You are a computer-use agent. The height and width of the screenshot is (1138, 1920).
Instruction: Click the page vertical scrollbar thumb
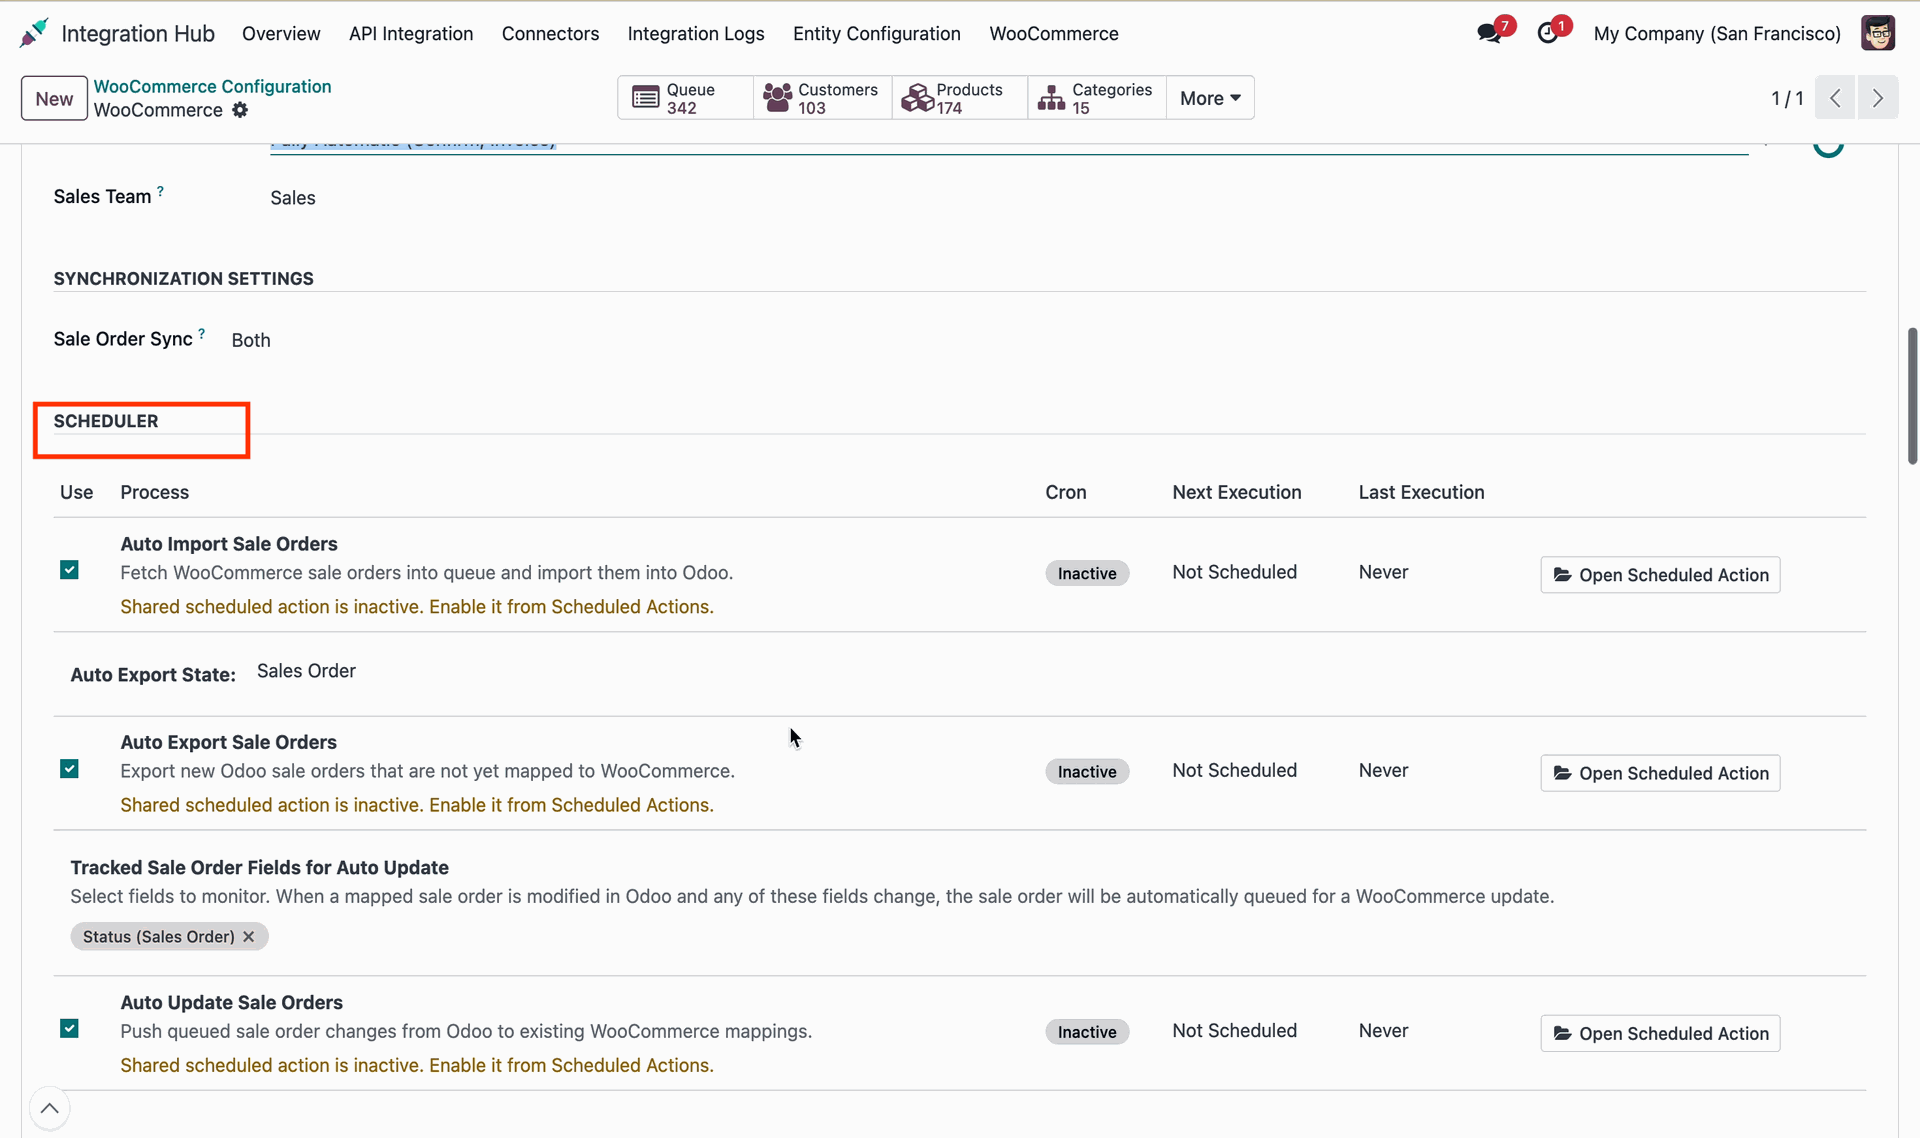tap(1912, 395)
